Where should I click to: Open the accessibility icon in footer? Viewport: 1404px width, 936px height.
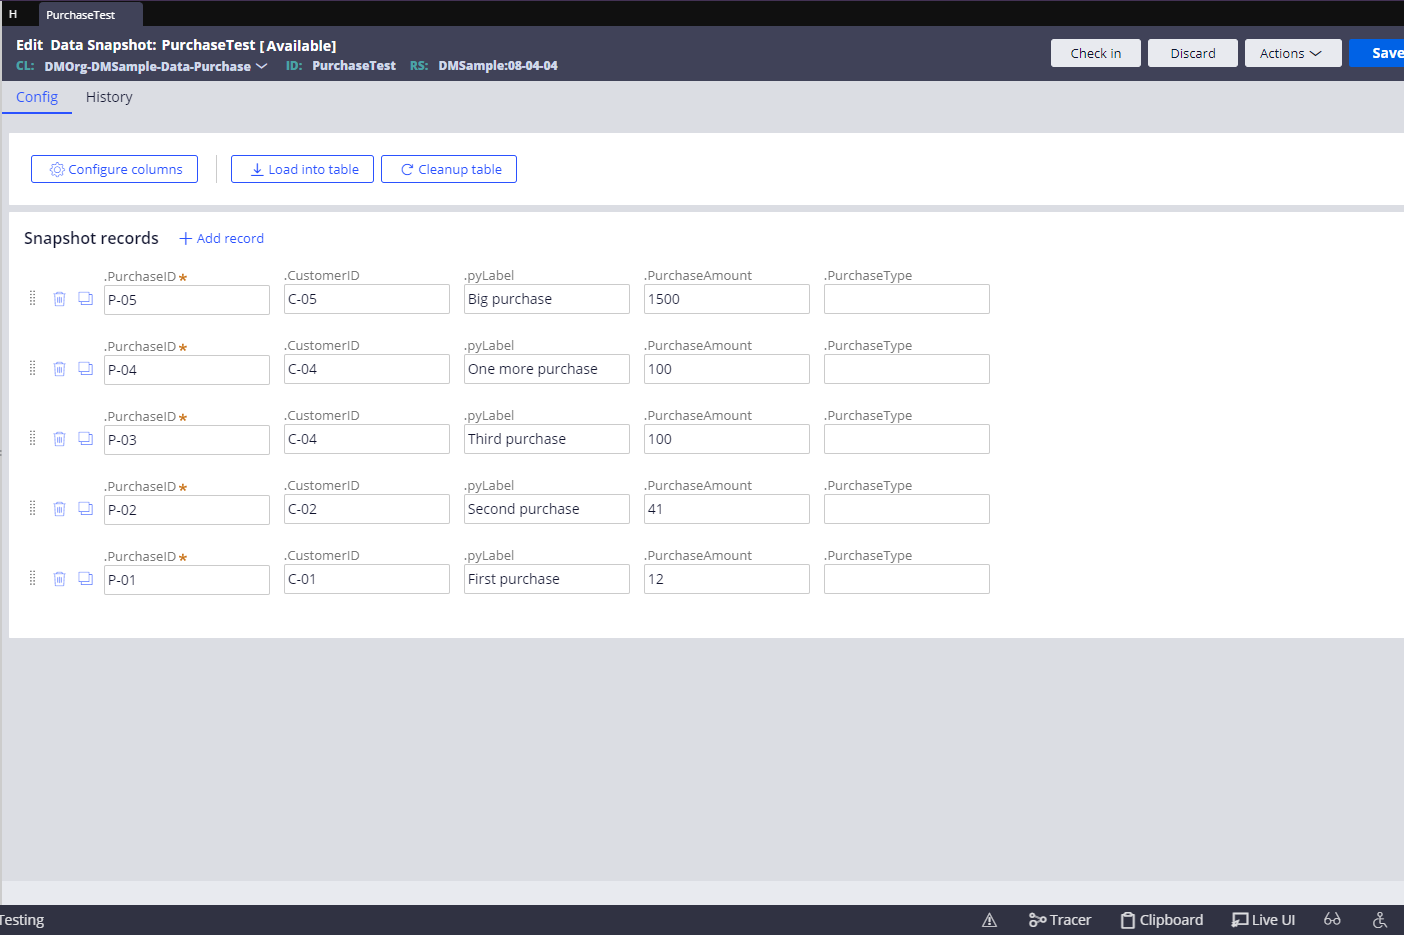click(x=1380, y=920)
